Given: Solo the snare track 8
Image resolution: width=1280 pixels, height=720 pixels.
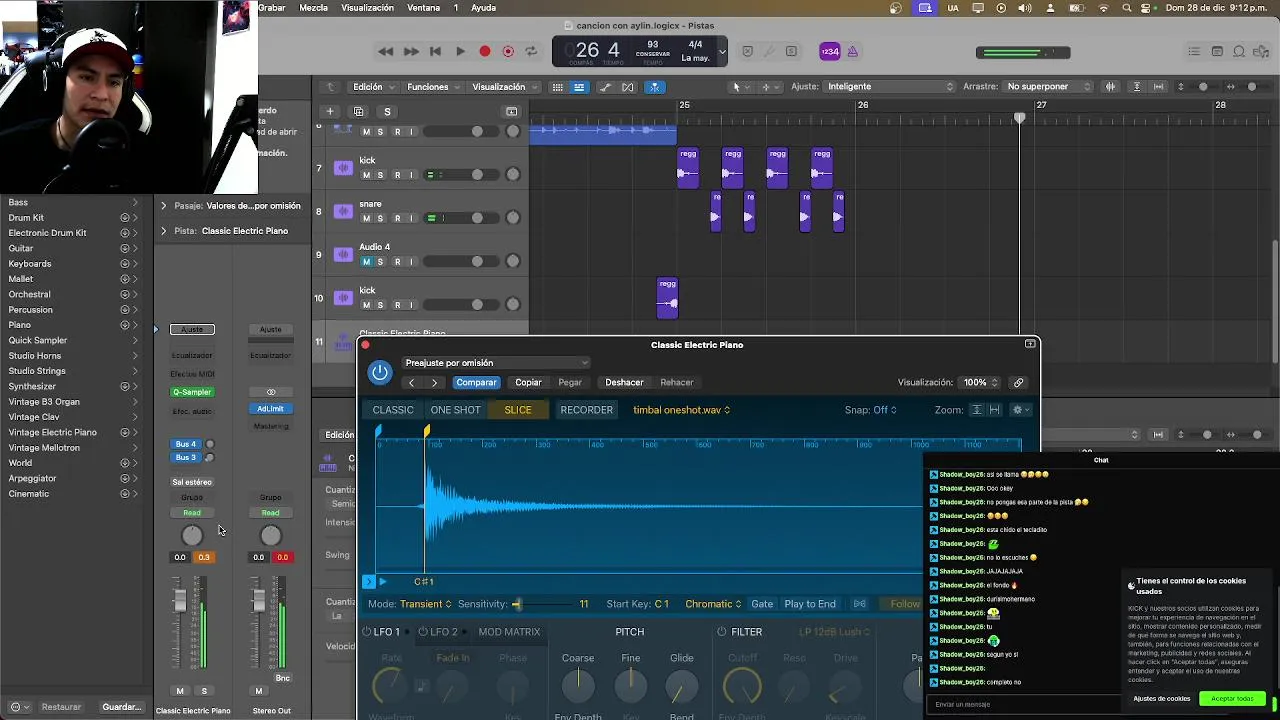Looking at the screenshot, I should [381, 218].
